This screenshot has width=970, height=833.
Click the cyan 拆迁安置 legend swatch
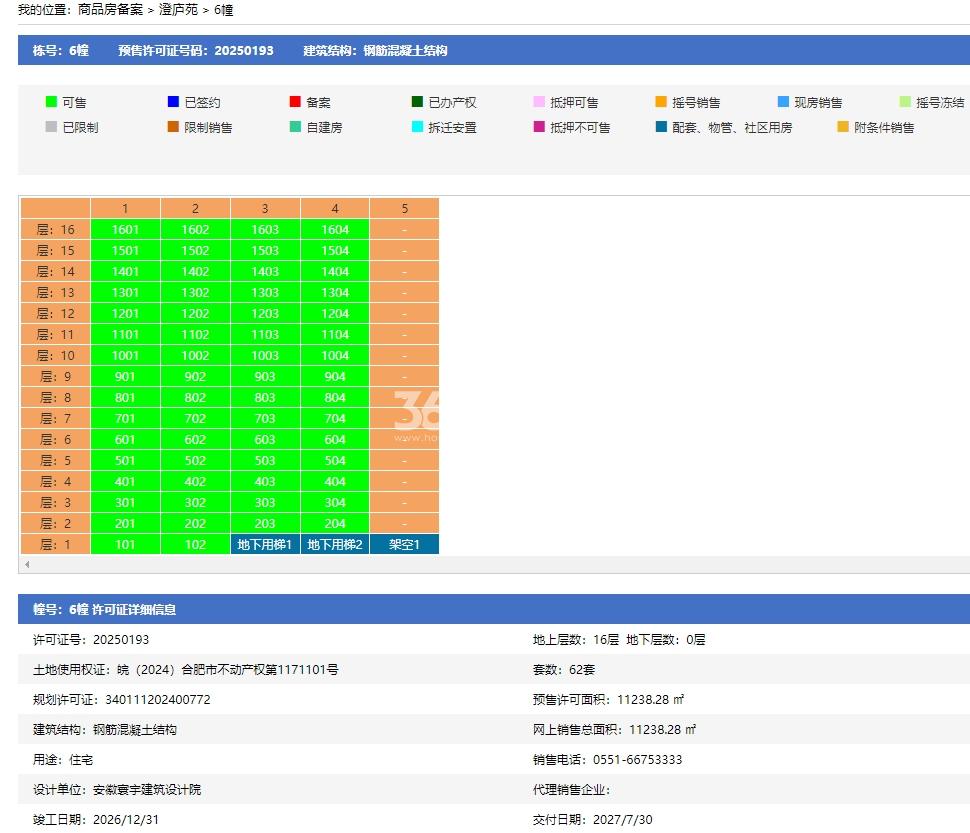(x=417, y=126)
